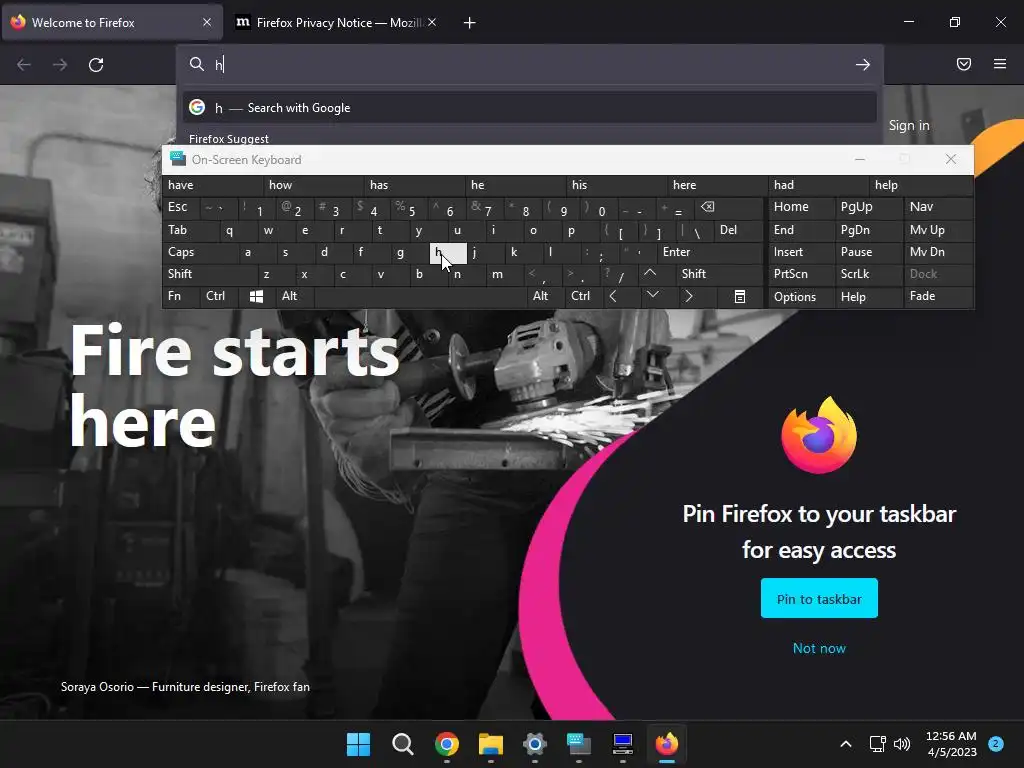Click the Windows logo key on On-Screen Keyboard

[x=256, y=296]
